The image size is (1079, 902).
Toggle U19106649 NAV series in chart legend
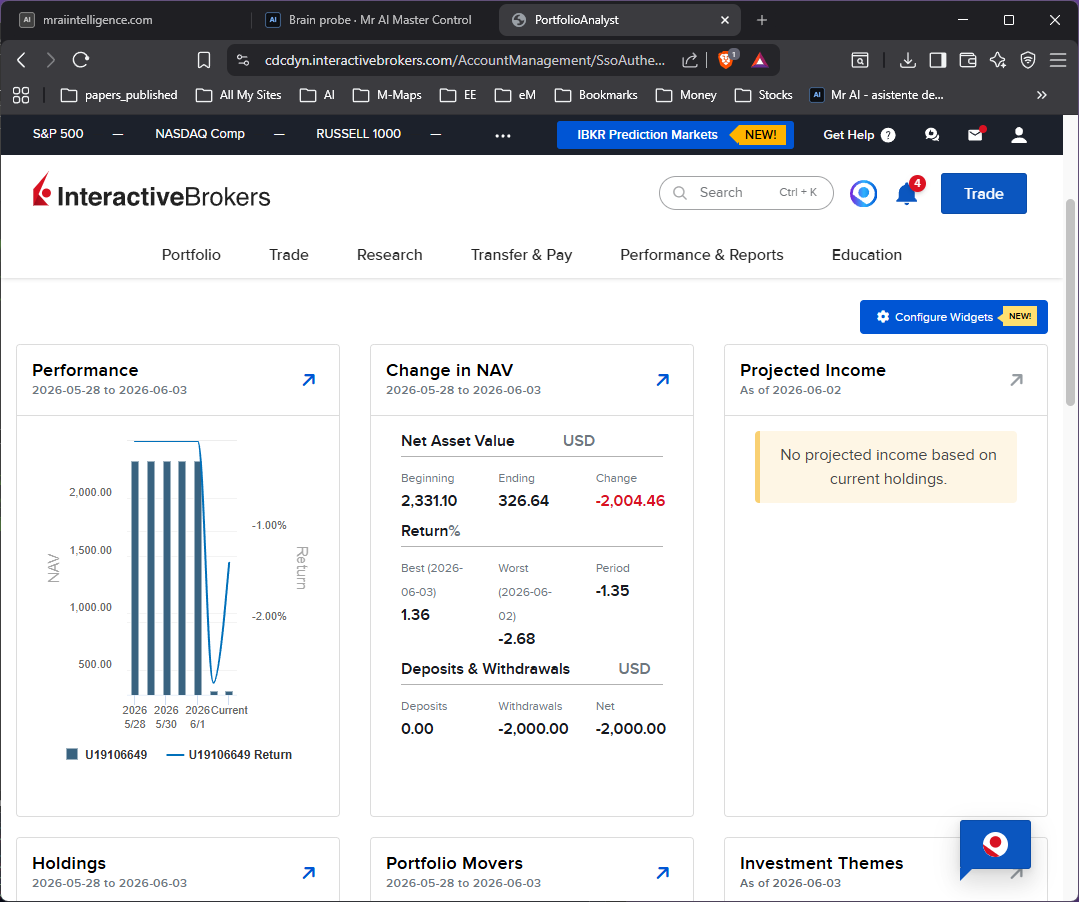coord(107,755)
